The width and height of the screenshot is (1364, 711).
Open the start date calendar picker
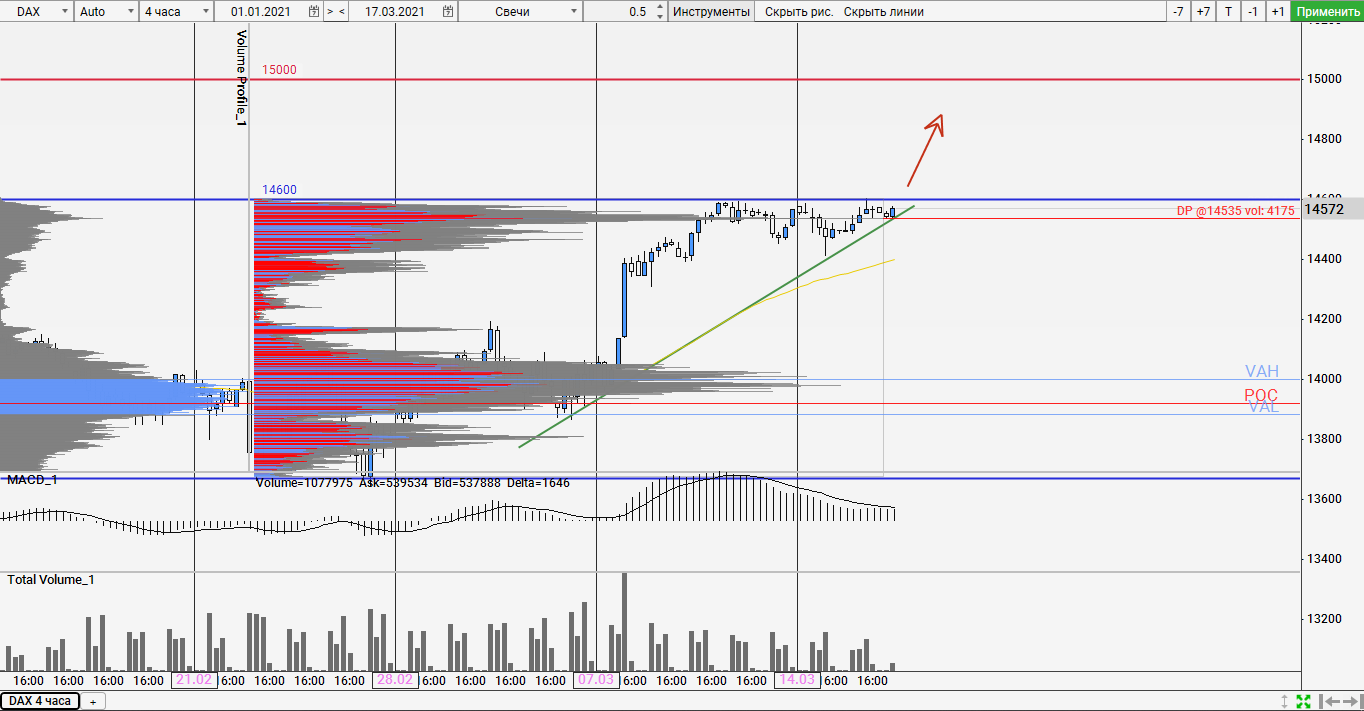314,12
